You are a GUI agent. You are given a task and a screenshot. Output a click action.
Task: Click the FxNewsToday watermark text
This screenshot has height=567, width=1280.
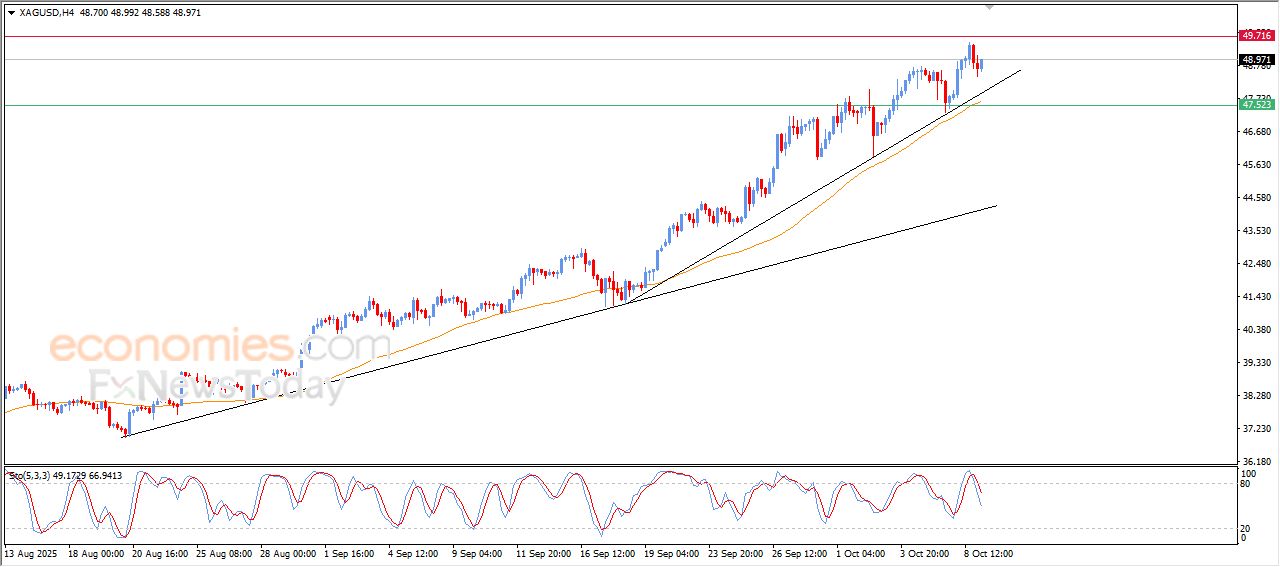tap(217, 385)
